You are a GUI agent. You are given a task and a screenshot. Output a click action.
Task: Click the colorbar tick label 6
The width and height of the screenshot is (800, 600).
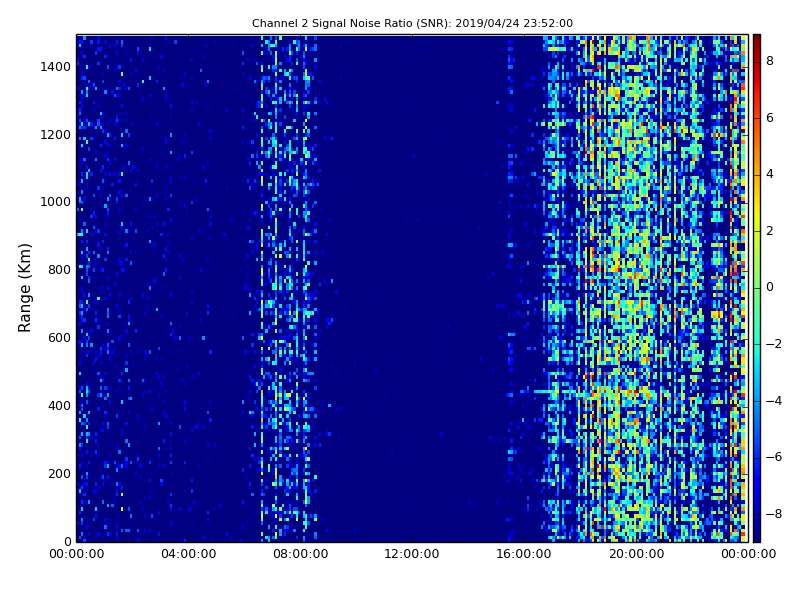pyautogui.click(x=770, y=118)
